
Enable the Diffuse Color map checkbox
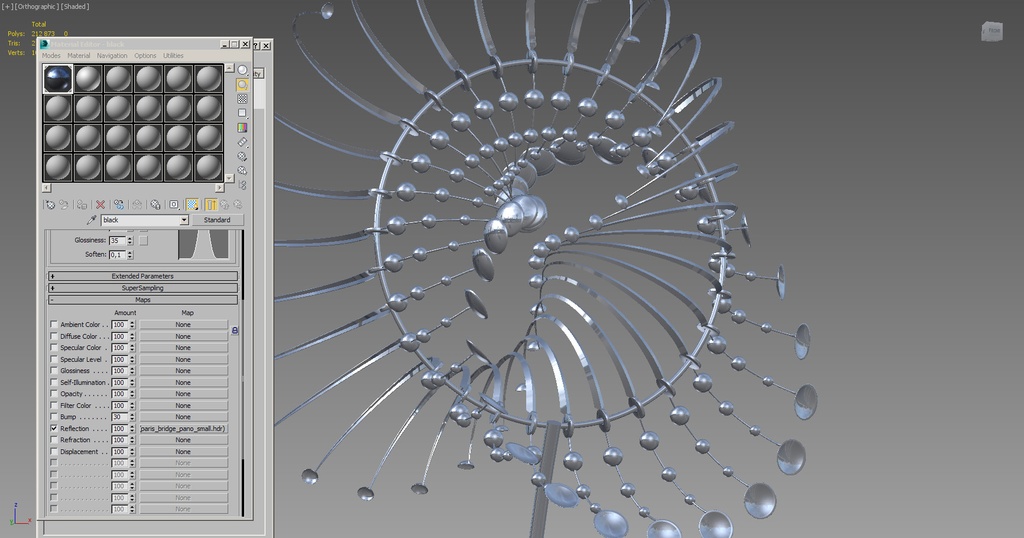[54, 336]
